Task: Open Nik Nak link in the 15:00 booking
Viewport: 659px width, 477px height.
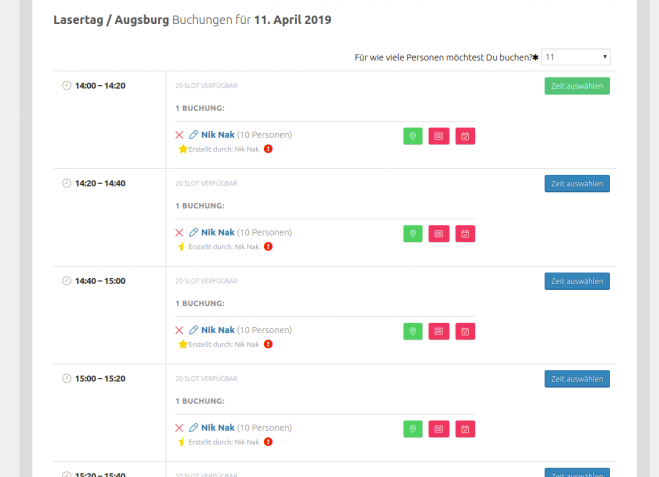Action: pos(217,427)
